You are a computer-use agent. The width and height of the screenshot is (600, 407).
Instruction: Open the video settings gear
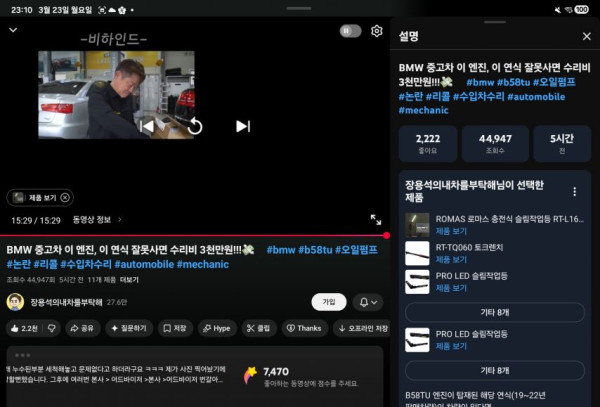pyautogui.click(x=377, y=31)
